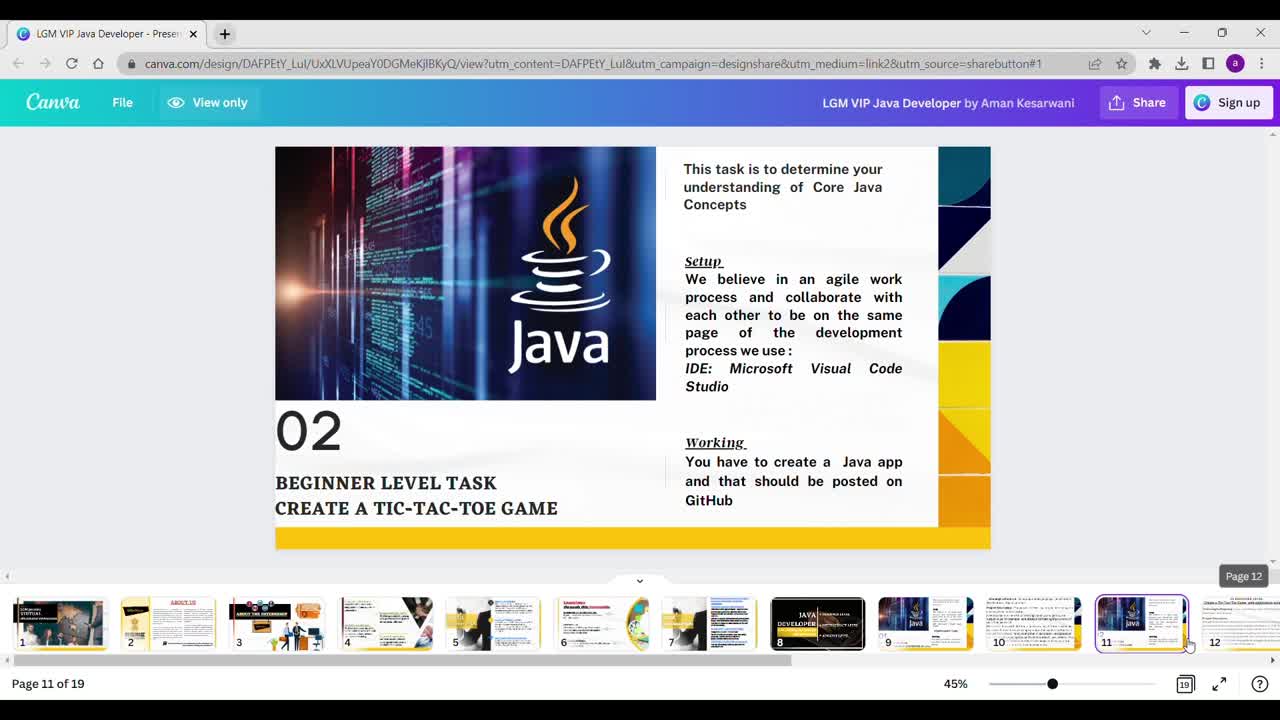Click the Canva logo

click(x=53, y=102)
